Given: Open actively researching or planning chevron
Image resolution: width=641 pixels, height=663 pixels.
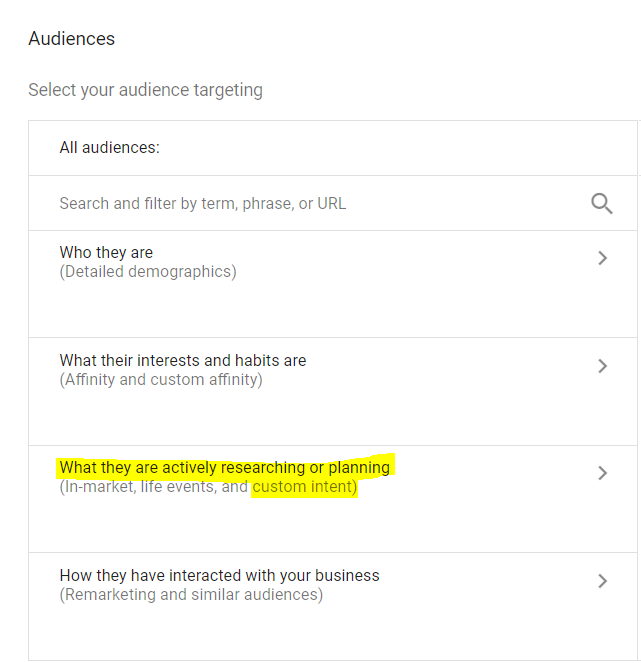Looking at the screenshot, I should tap(603, 473).
